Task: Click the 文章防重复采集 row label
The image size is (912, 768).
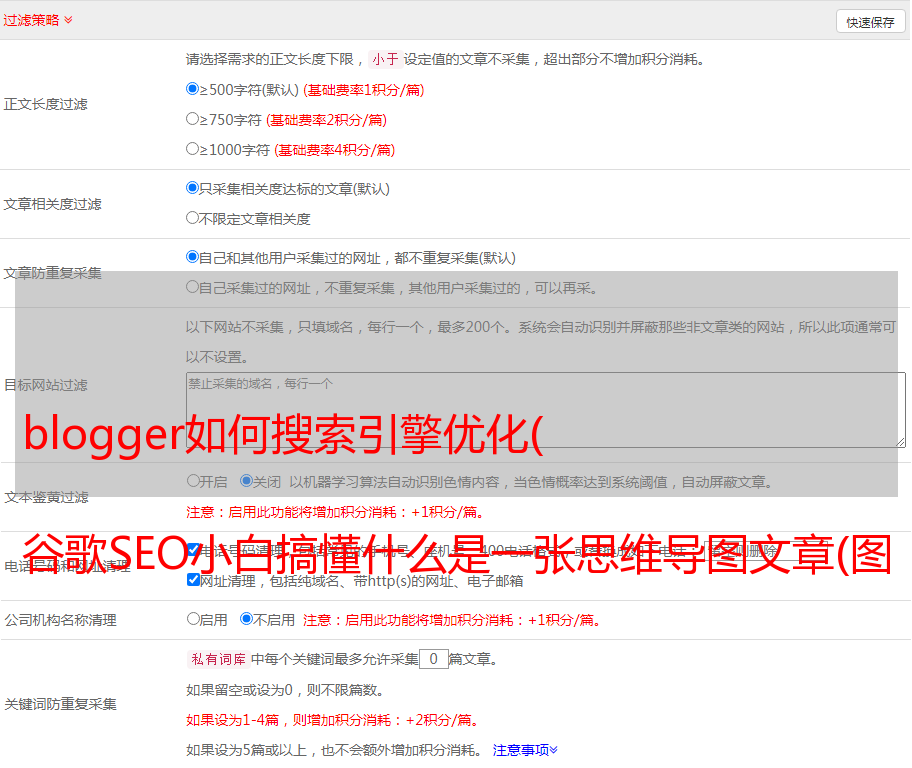Action: (52, 273)
